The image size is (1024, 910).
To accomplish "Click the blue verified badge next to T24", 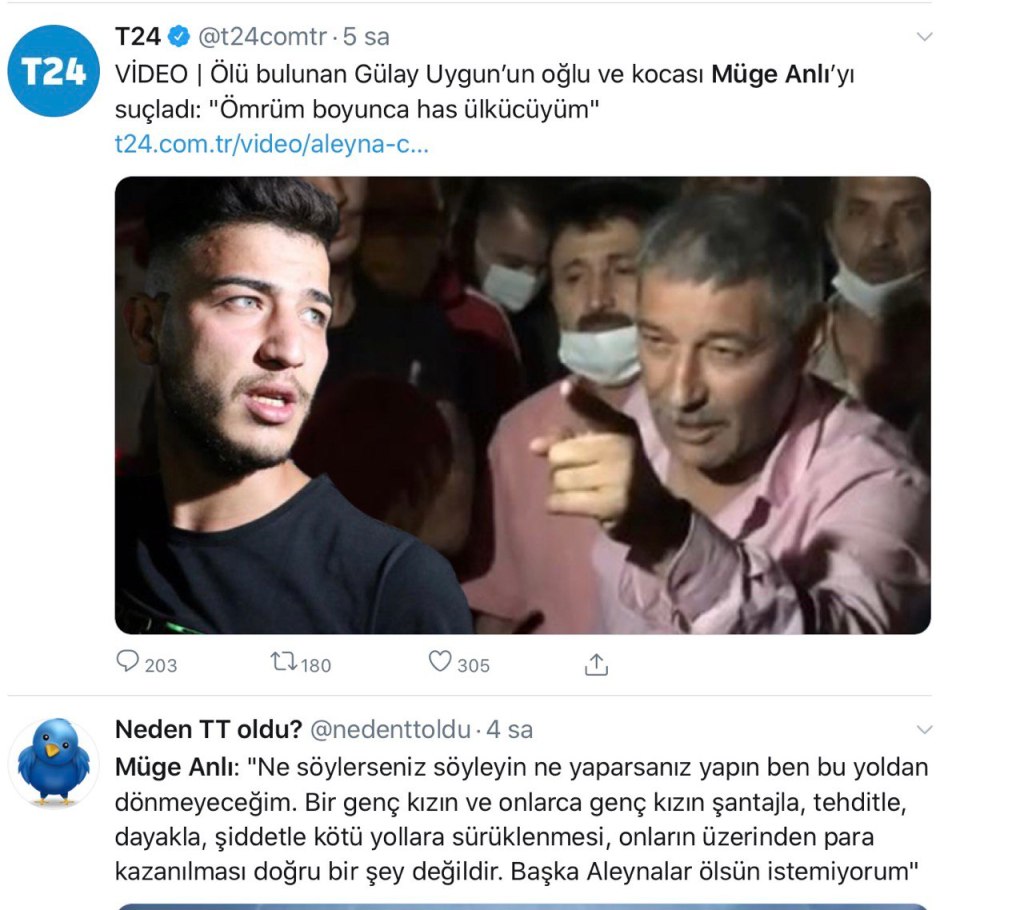I will (179, 37).
